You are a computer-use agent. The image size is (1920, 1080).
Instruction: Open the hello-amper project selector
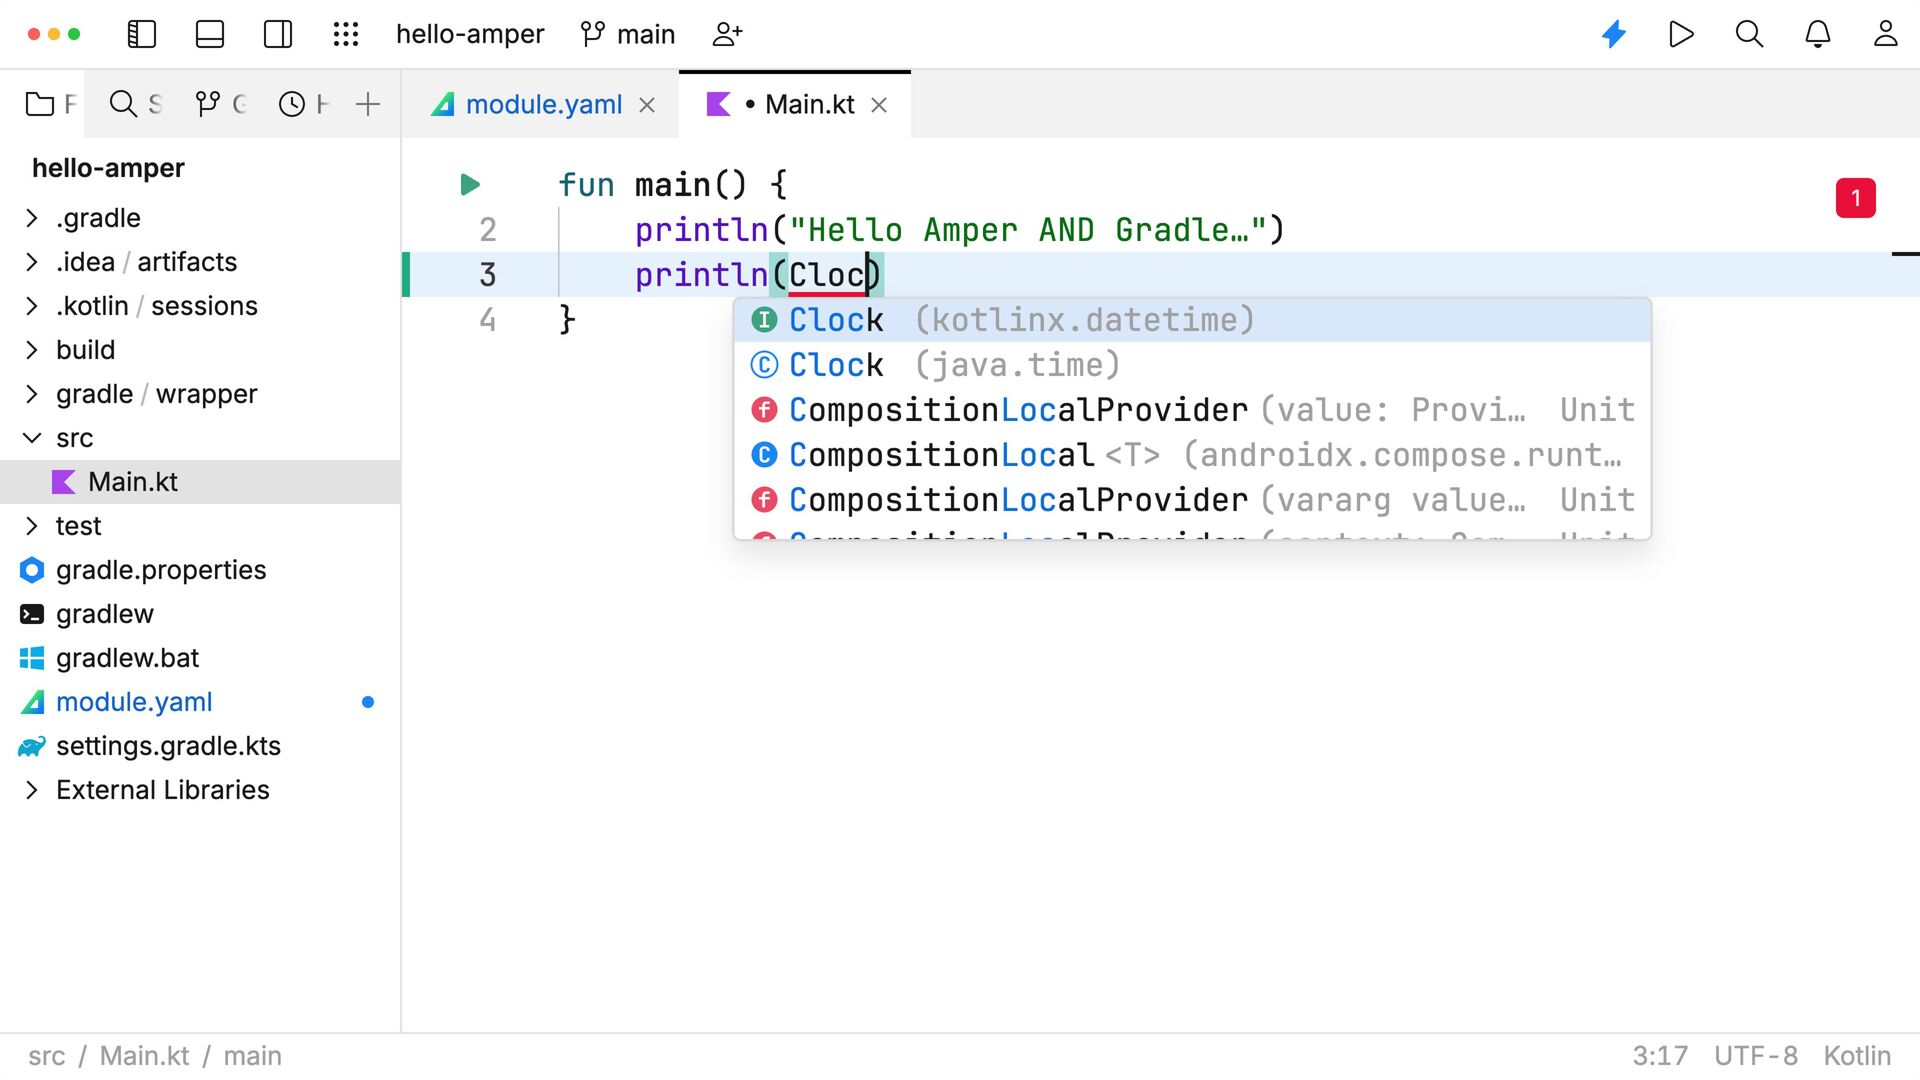coord(470,34)
